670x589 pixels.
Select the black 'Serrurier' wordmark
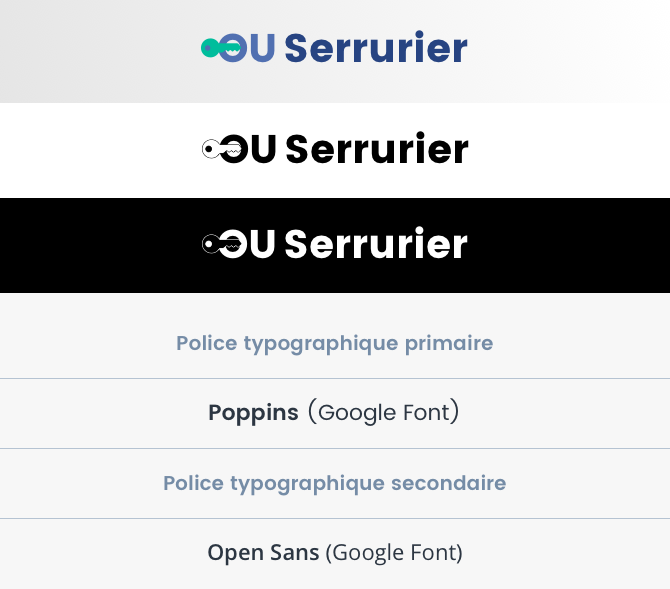coord(377,148)
